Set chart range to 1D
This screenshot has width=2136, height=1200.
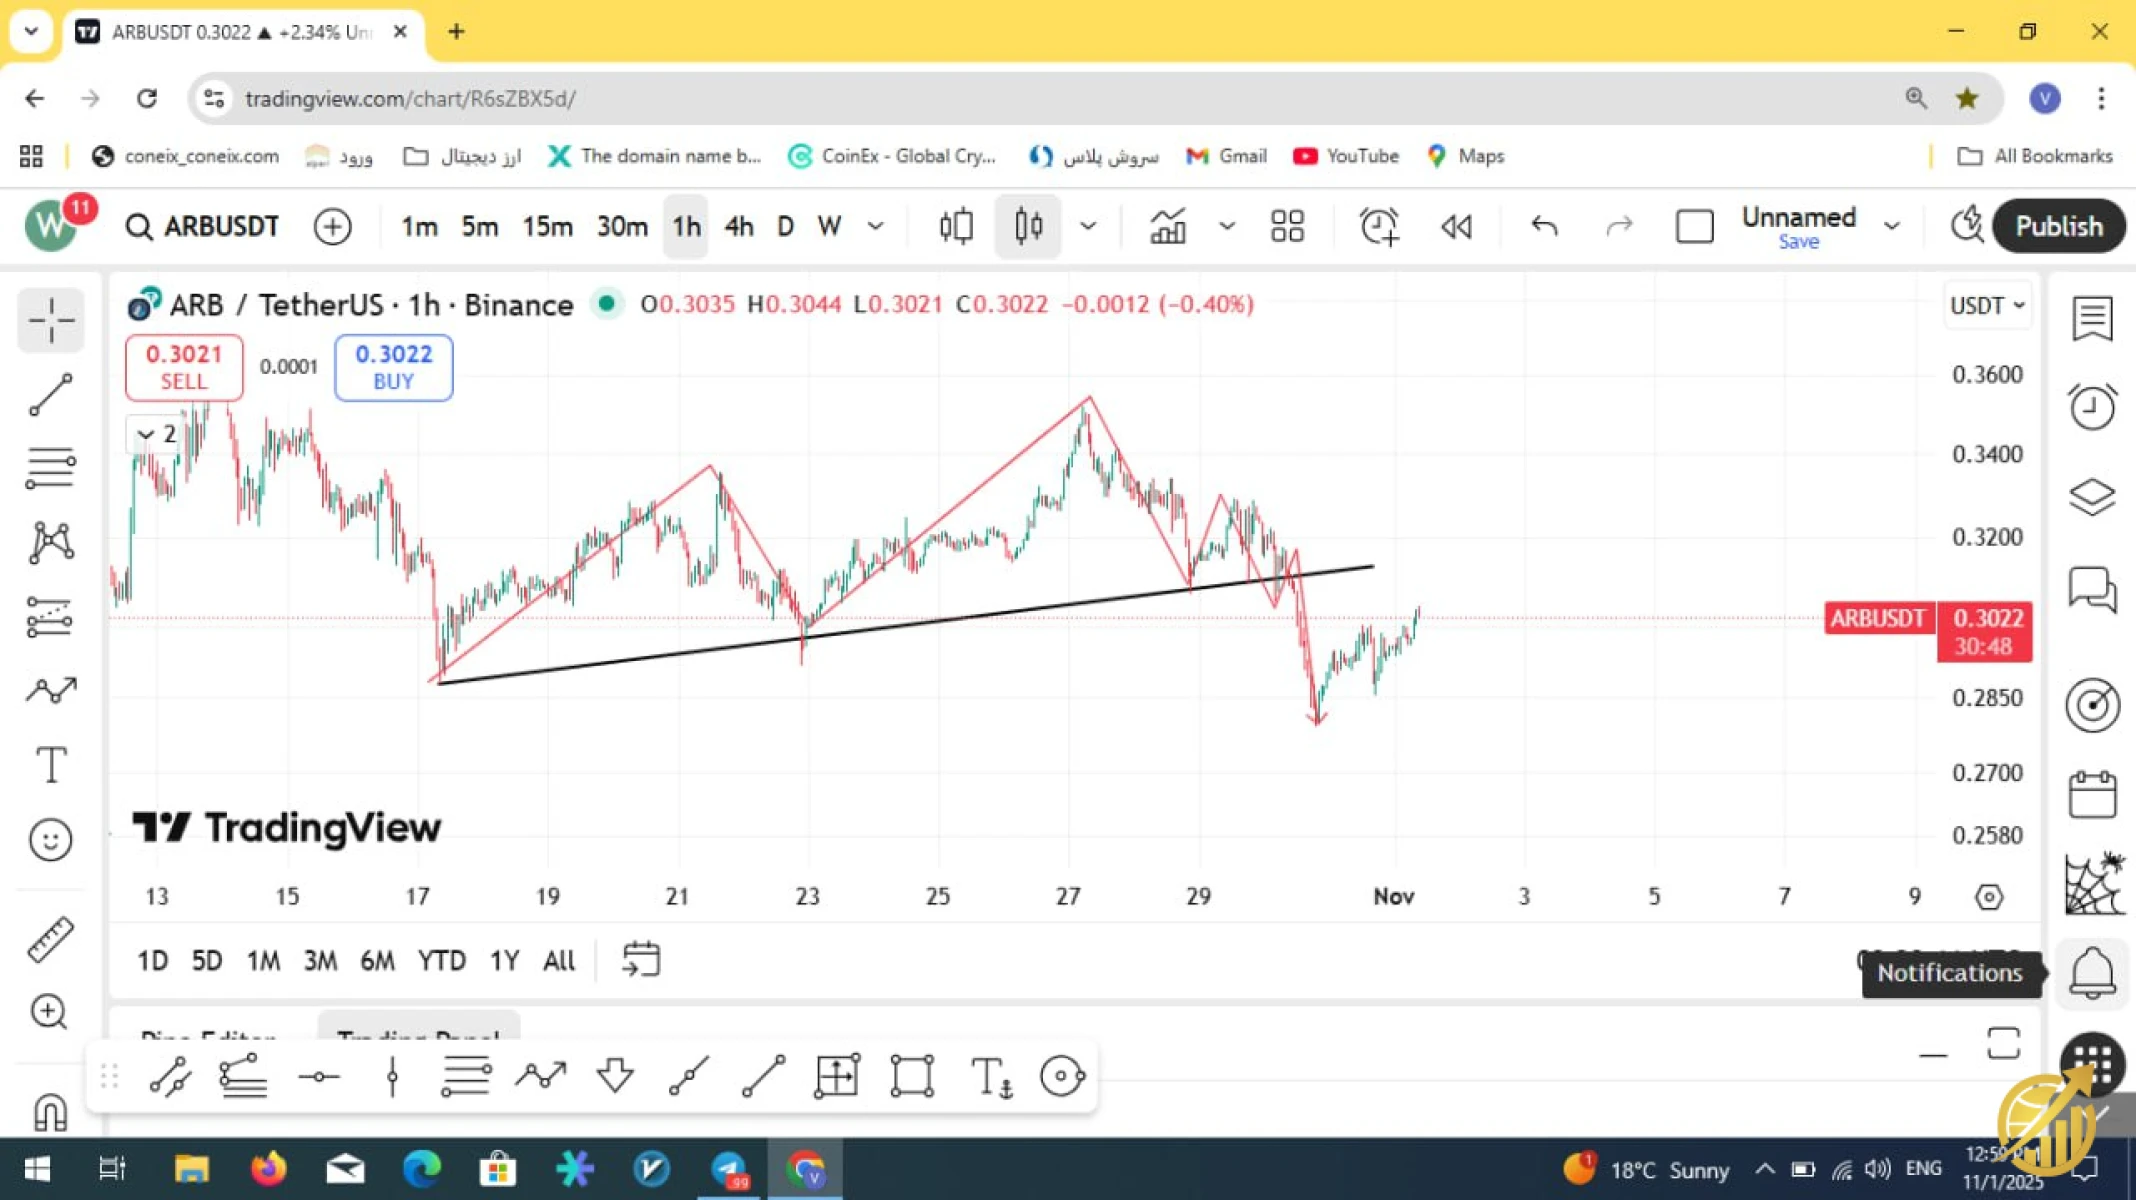(152, 961)
